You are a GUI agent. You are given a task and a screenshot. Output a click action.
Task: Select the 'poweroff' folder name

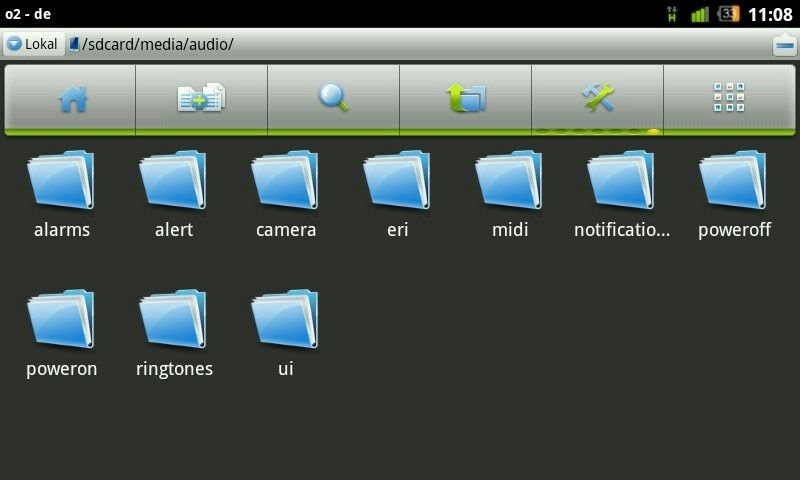734,230
